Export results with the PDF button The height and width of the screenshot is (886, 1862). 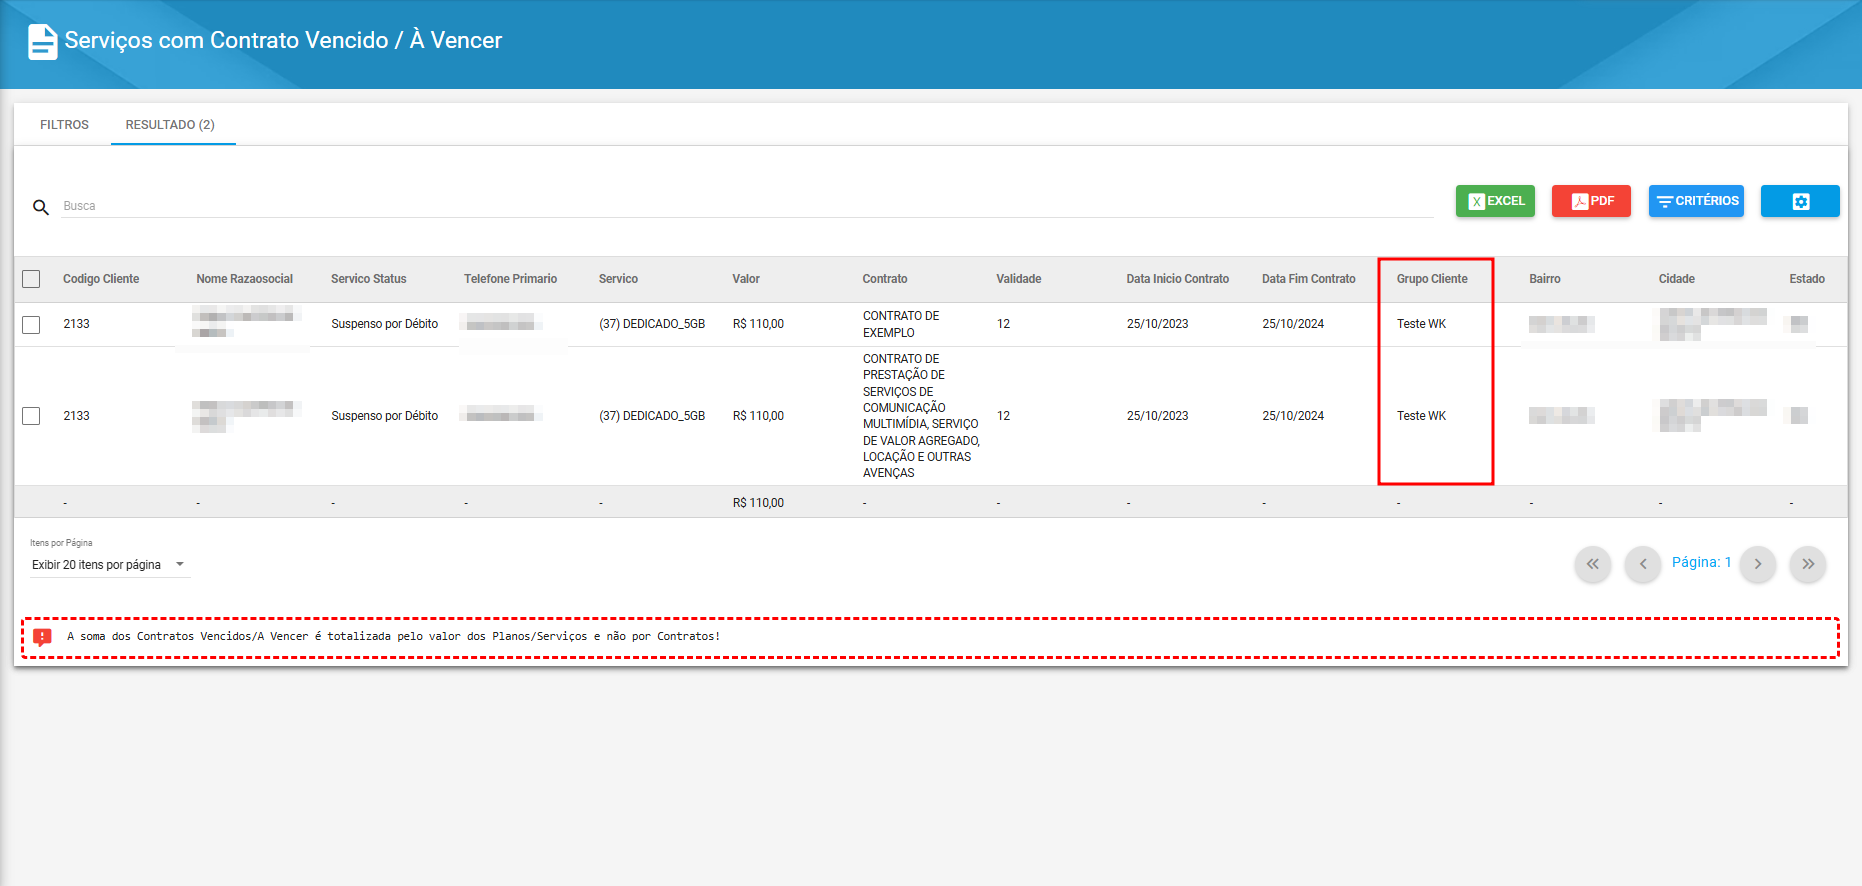coord(1591,201)
